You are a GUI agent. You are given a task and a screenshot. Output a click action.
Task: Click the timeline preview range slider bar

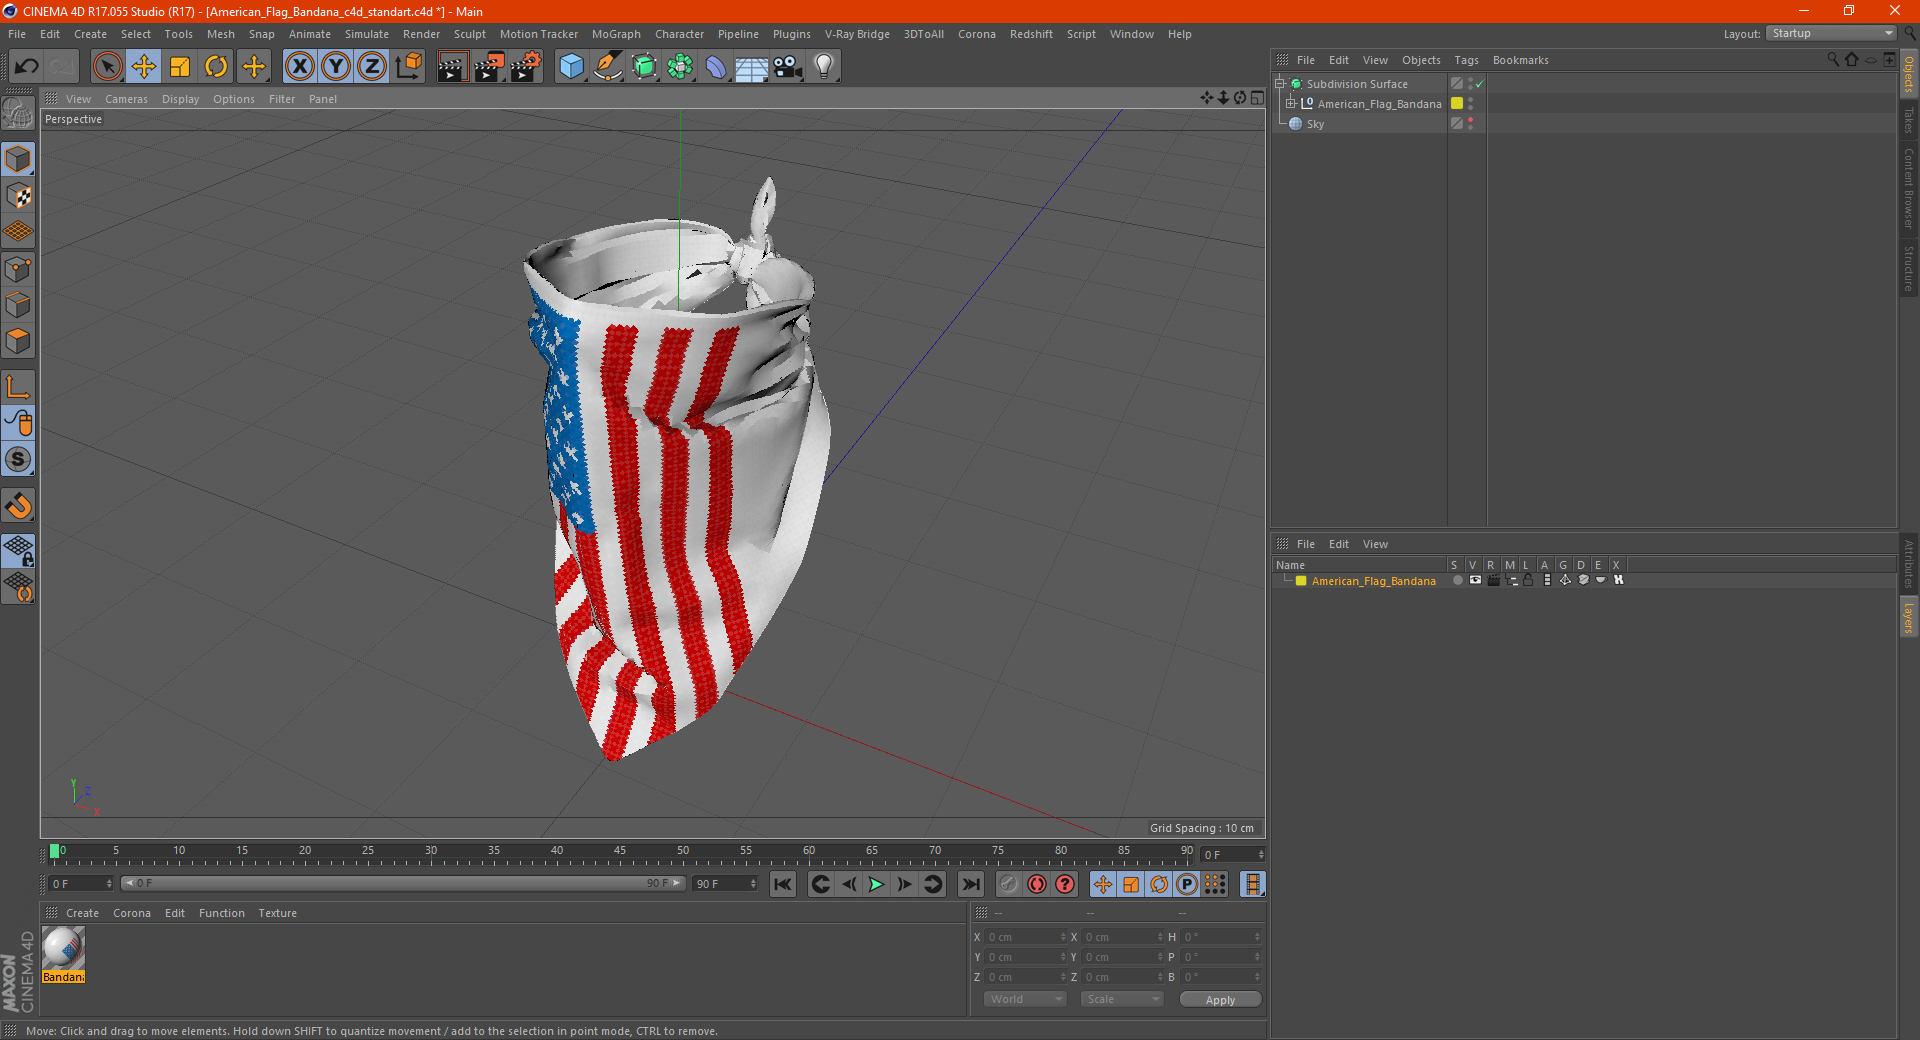tap(403, 884)
